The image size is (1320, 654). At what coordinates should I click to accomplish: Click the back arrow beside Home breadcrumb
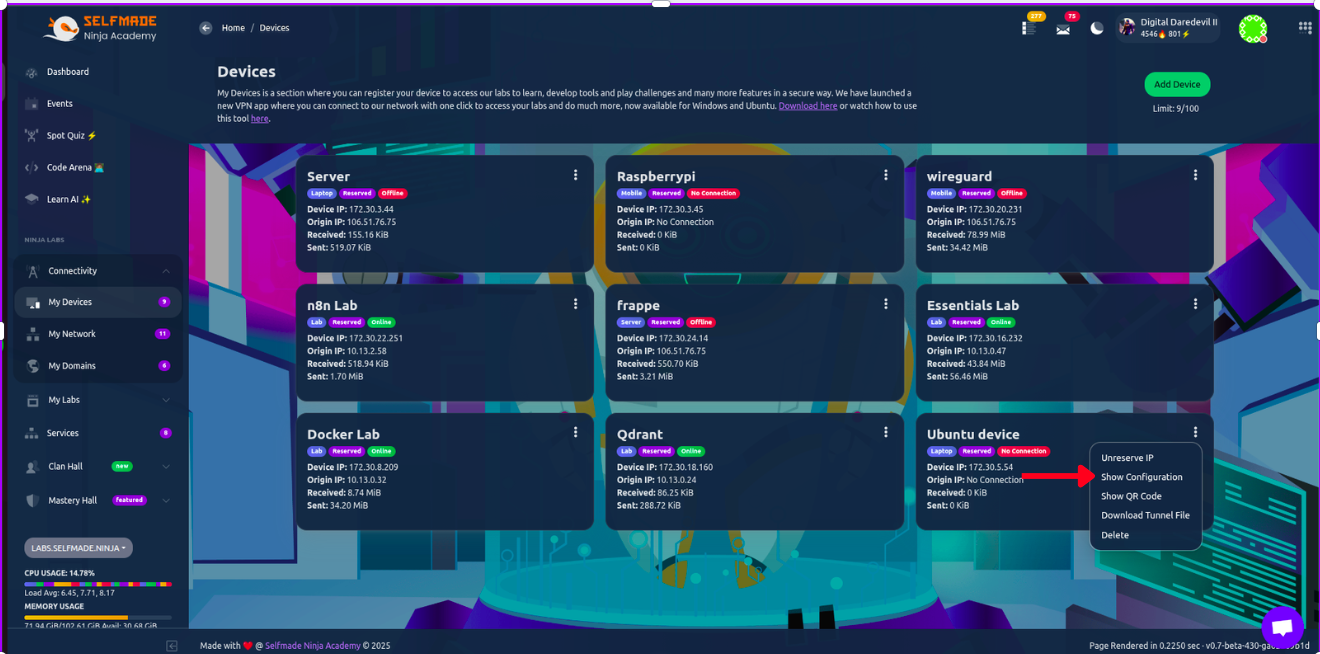206,28
